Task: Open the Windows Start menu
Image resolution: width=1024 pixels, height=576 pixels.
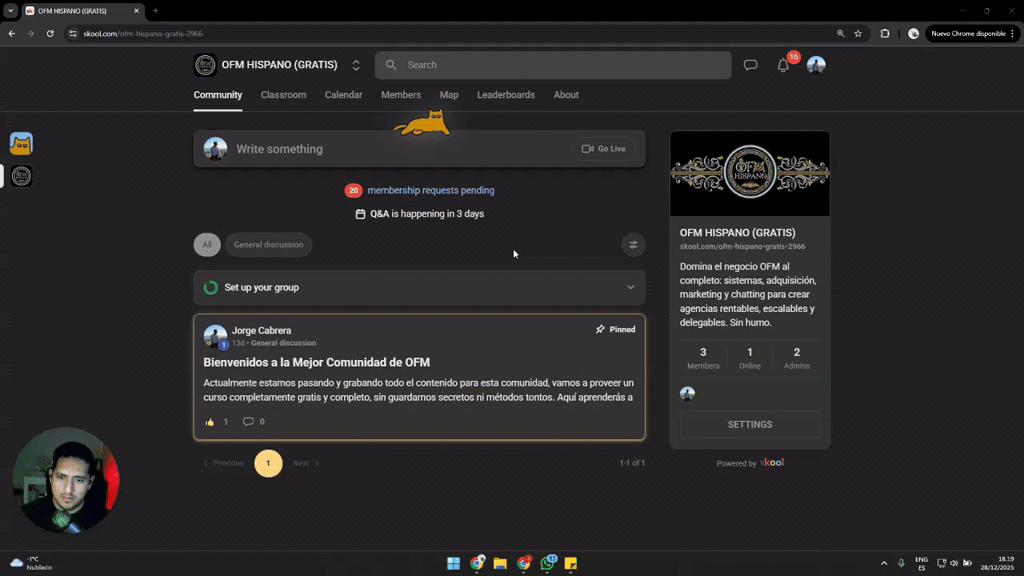Action: (453, 563)
